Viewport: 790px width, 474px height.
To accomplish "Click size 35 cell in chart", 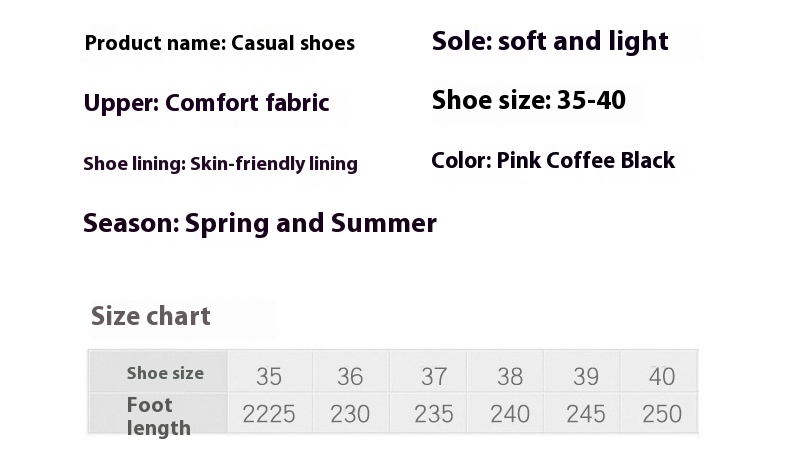I will [x=270, y=371].
